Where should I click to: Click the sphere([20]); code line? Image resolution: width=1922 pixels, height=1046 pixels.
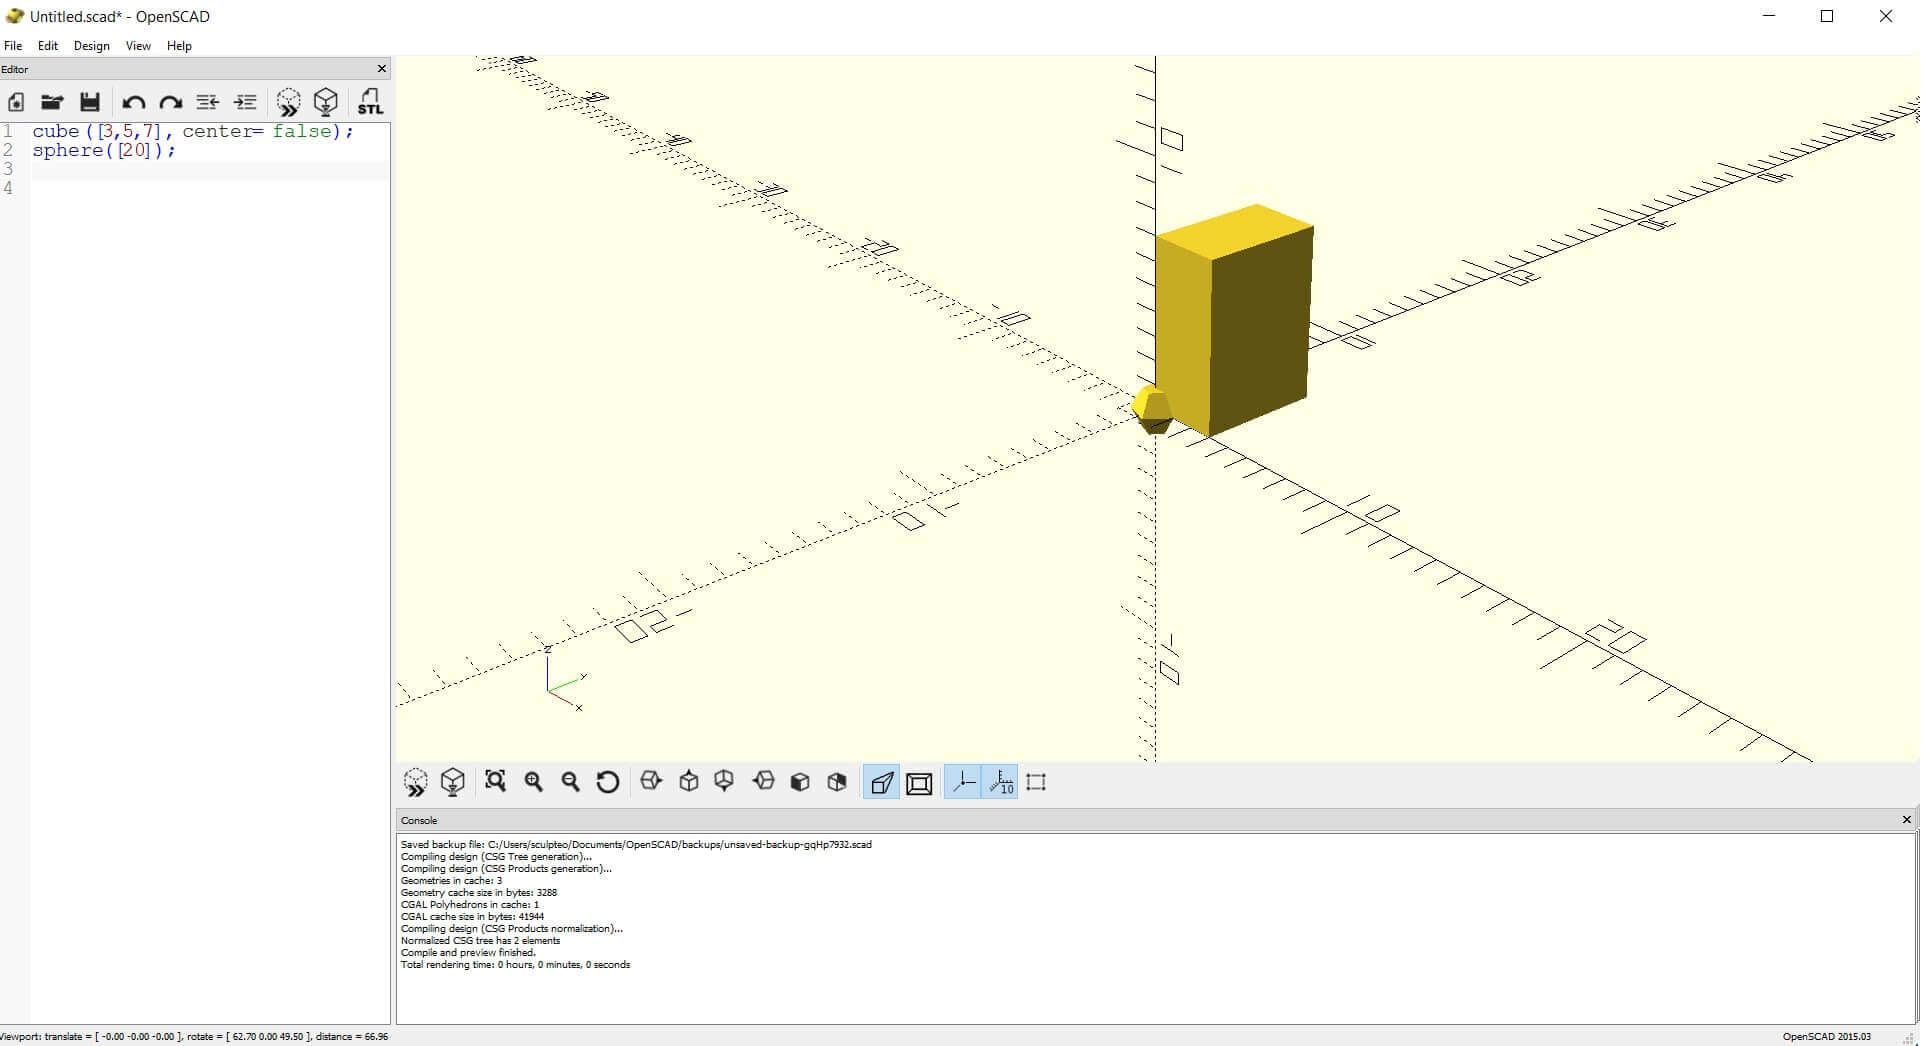(104, 150)
